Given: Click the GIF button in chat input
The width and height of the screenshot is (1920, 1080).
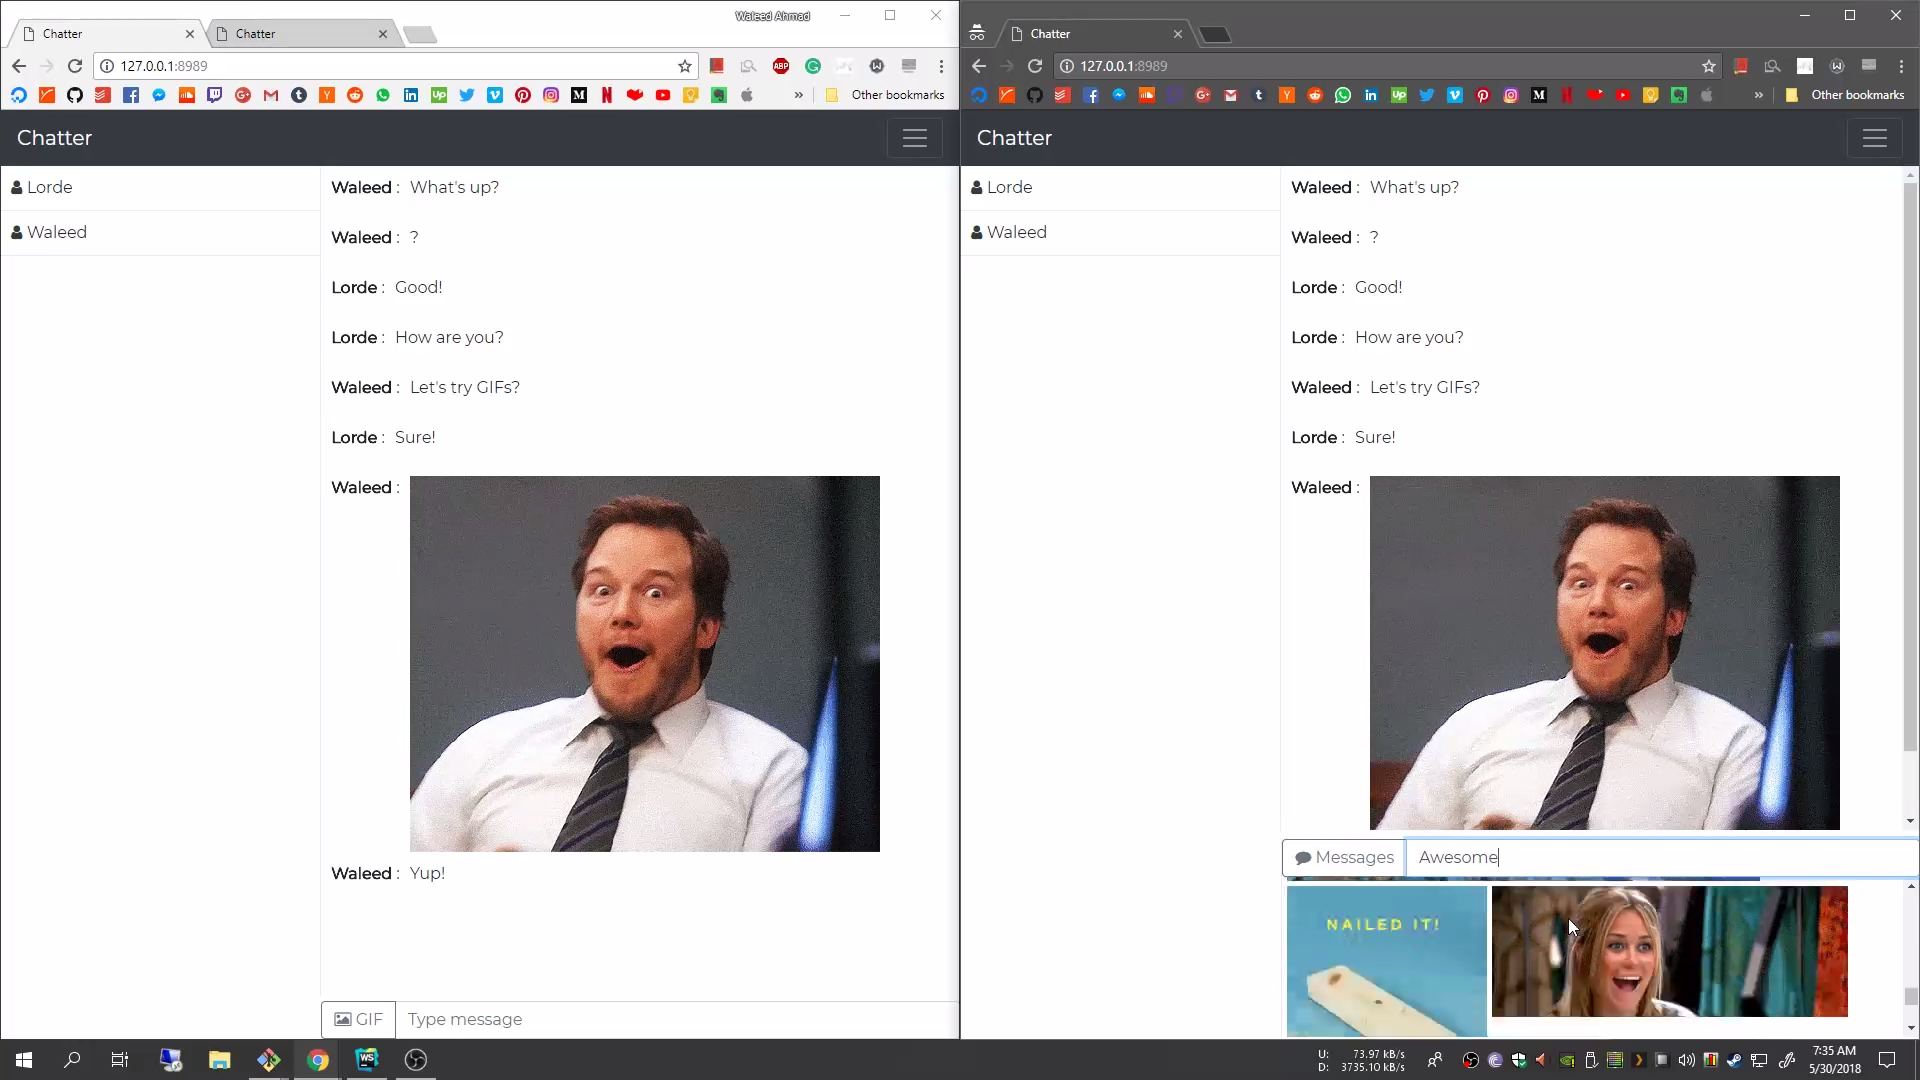Looking at the screenshot, I should (x=359, y=1019).
